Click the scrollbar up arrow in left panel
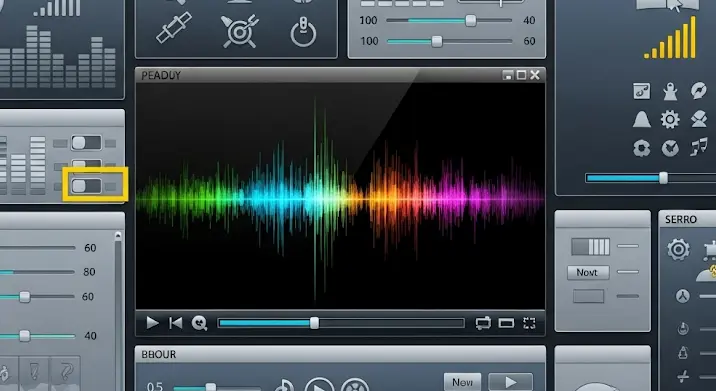This screenshot has height=391, width=716. [x=118, y=236]
